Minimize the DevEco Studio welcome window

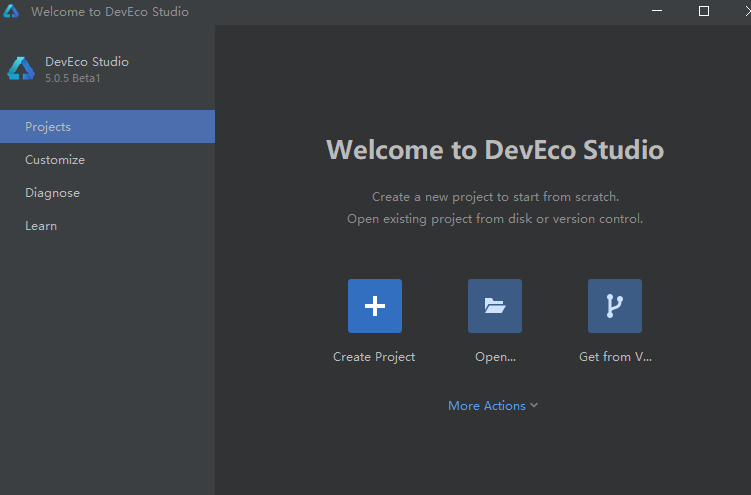click(656, 12)
